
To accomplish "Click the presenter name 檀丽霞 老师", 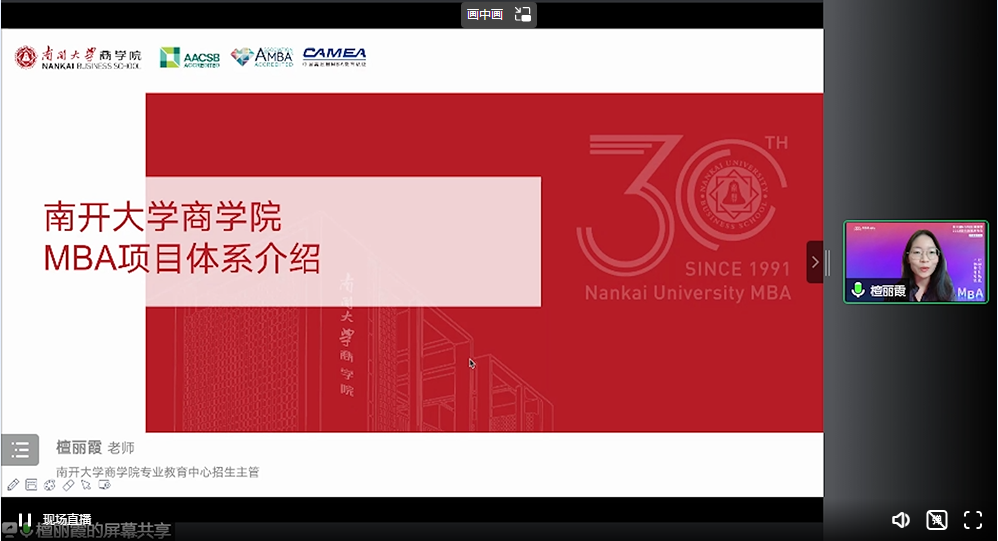I will click(95, 447).
